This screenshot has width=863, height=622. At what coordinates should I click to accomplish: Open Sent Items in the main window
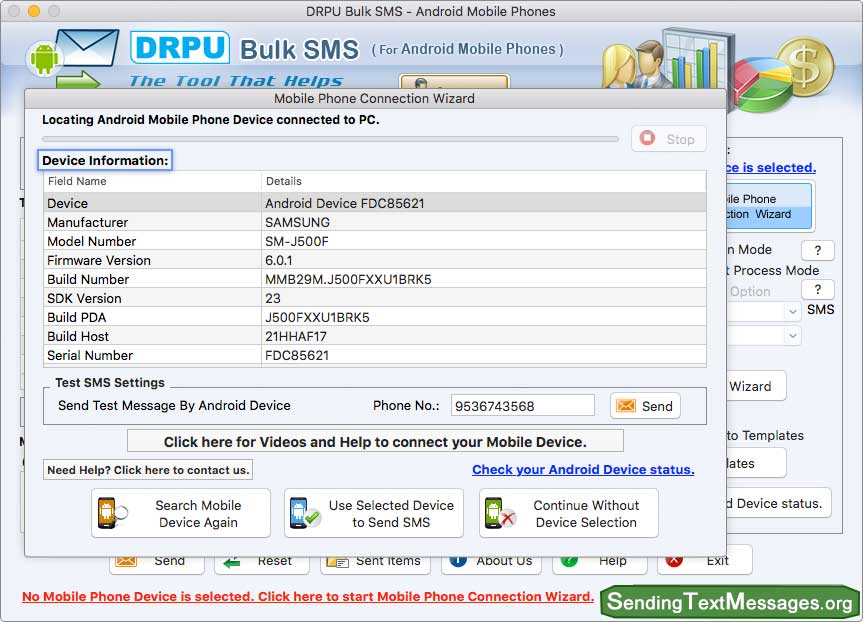point(375,564)
